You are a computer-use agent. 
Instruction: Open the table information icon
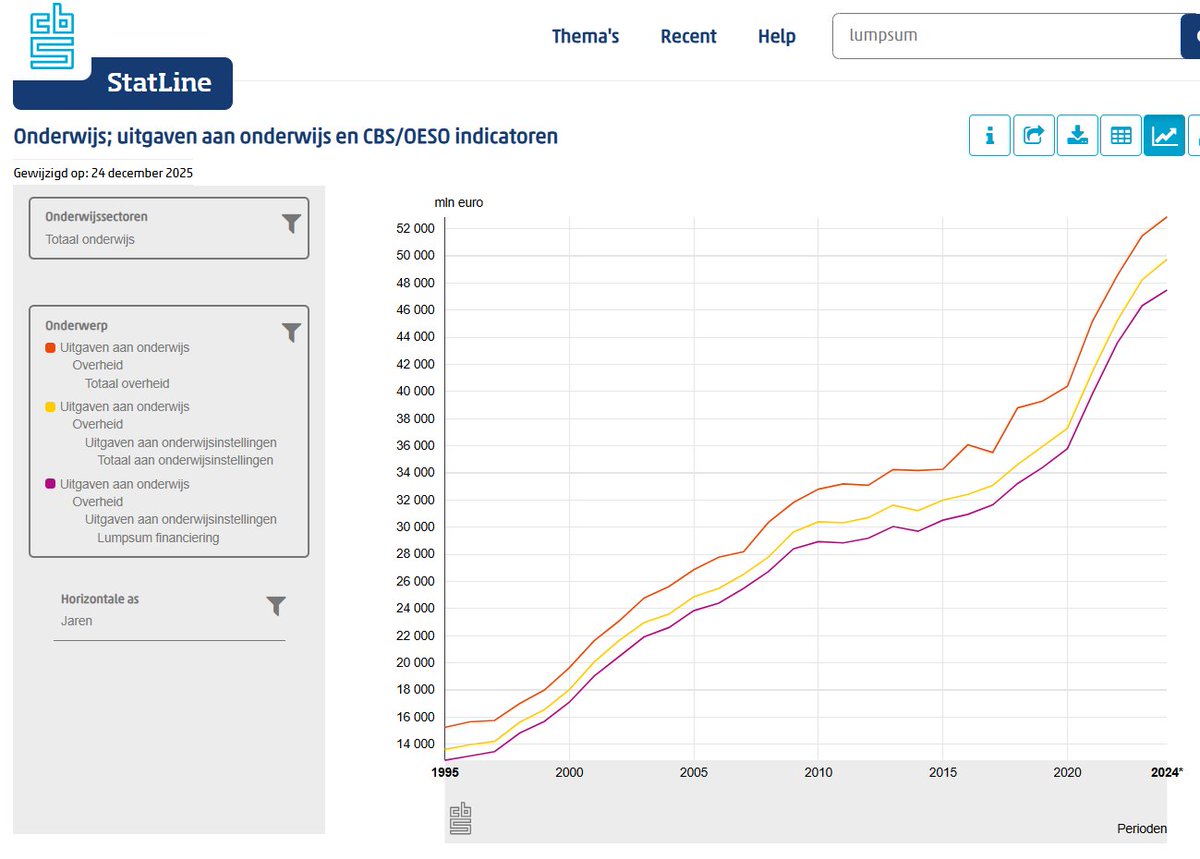(990, 135)
